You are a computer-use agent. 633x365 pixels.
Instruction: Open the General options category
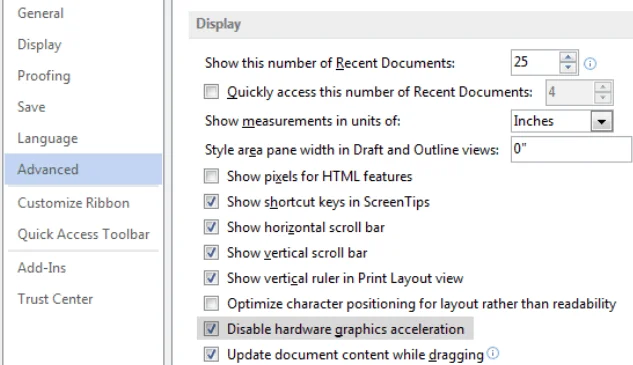40,13
